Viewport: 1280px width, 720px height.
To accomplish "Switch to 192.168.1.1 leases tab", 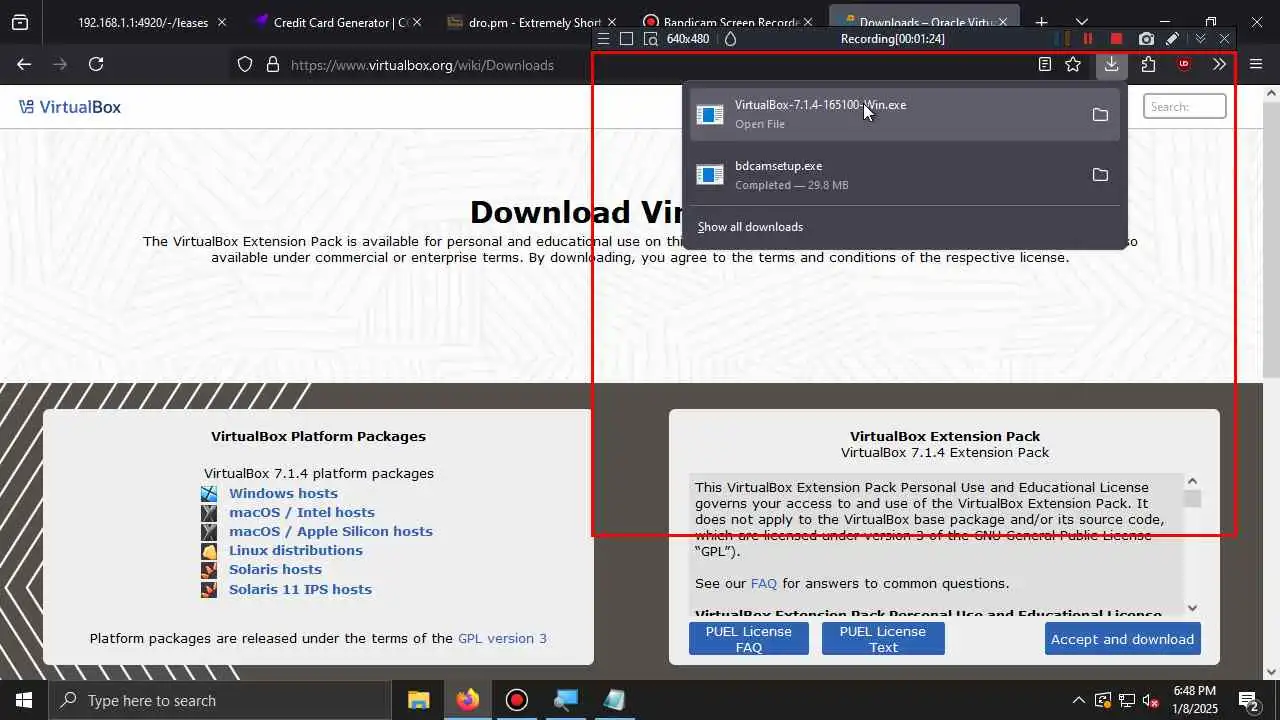I will point(143,22).
